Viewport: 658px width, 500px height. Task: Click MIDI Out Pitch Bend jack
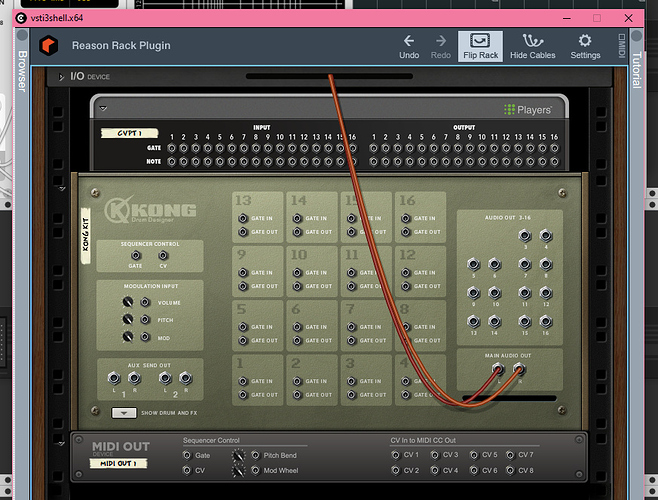(x=255, y=455)
